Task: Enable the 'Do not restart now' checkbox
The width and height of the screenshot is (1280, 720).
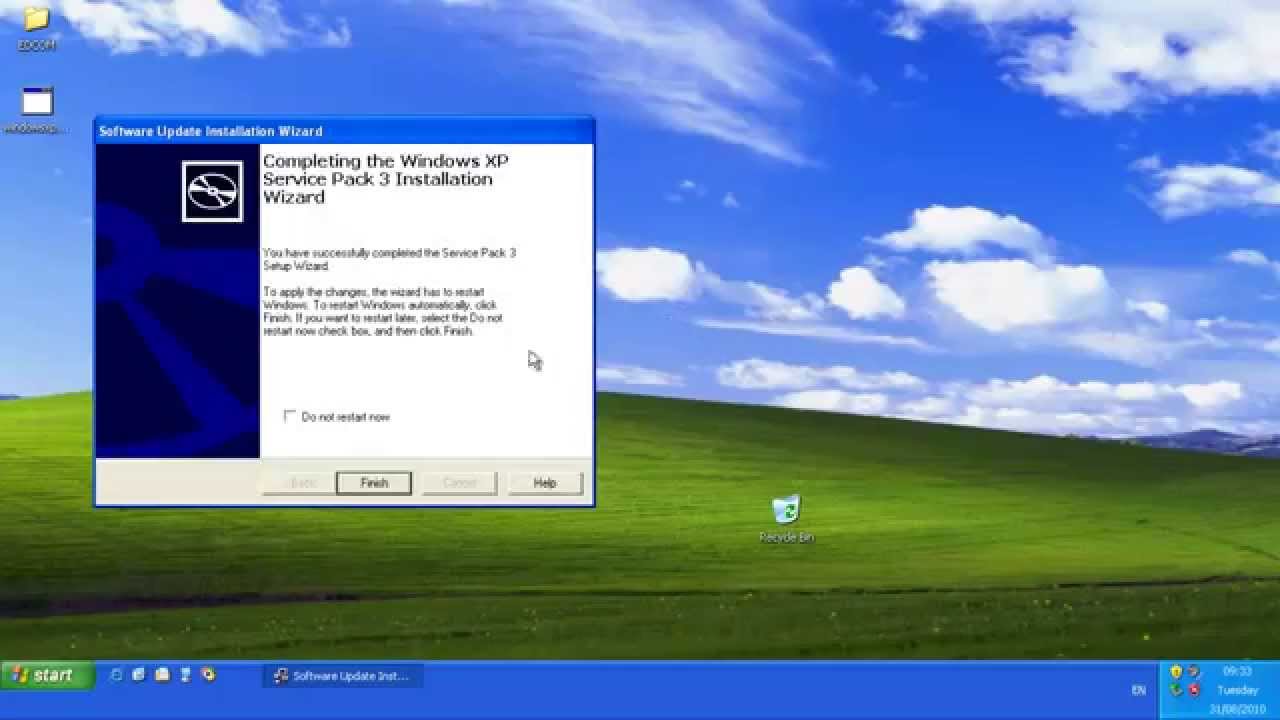Action: tap(290, 416)
